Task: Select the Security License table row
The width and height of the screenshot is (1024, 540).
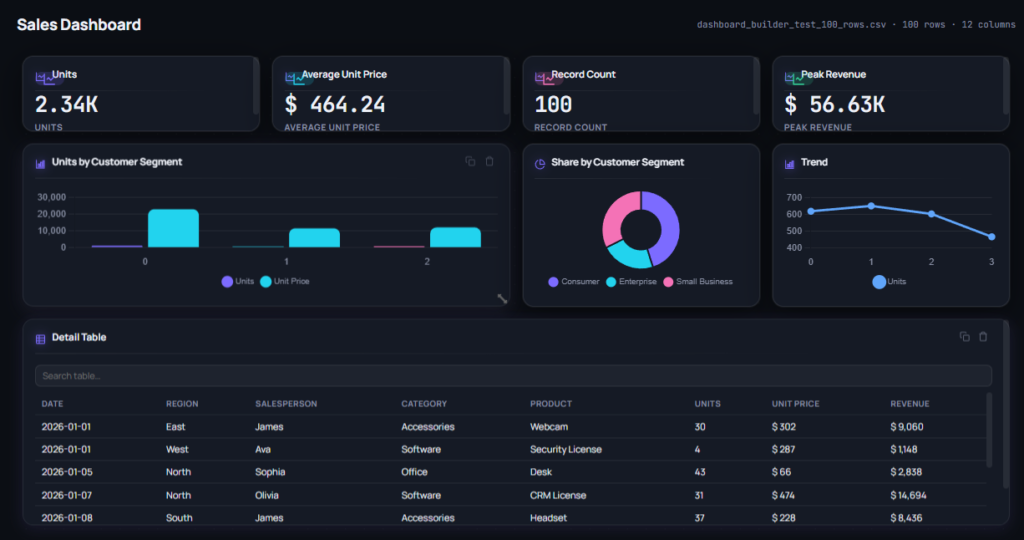Action: point(511,449)
